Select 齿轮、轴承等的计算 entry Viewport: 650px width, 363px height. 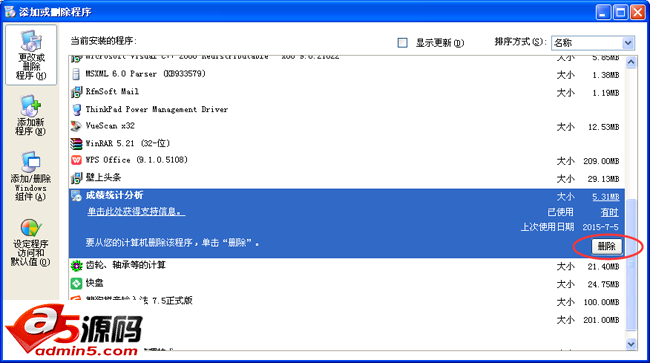coord(347,266)
